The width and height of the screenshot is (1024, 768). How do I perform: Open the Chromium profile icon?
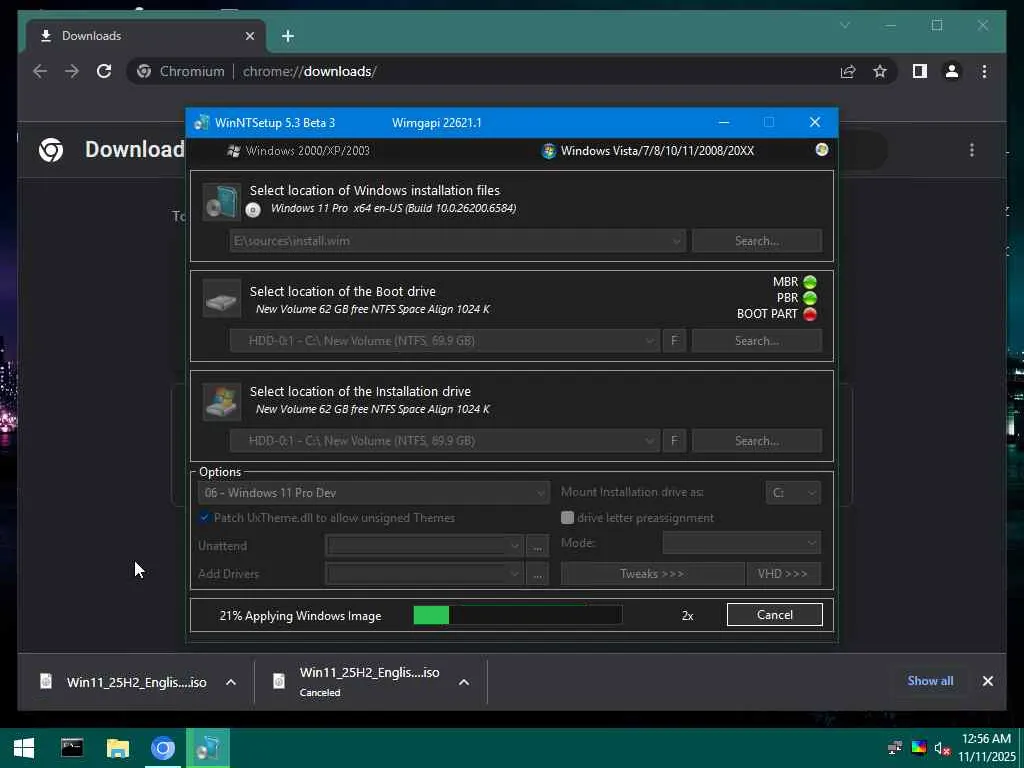[952, 71]
